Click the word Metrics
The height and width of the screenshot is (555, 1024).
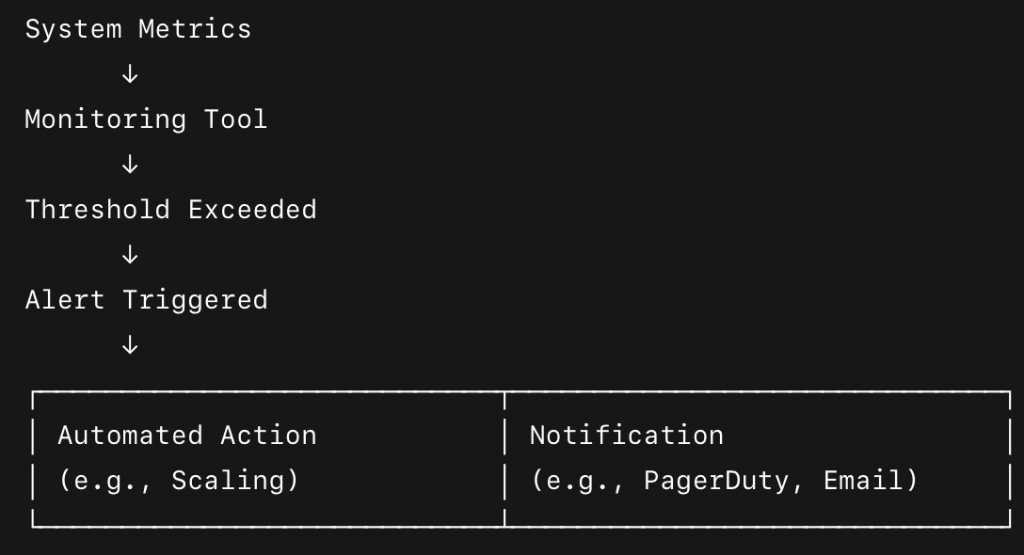point(195,29)
